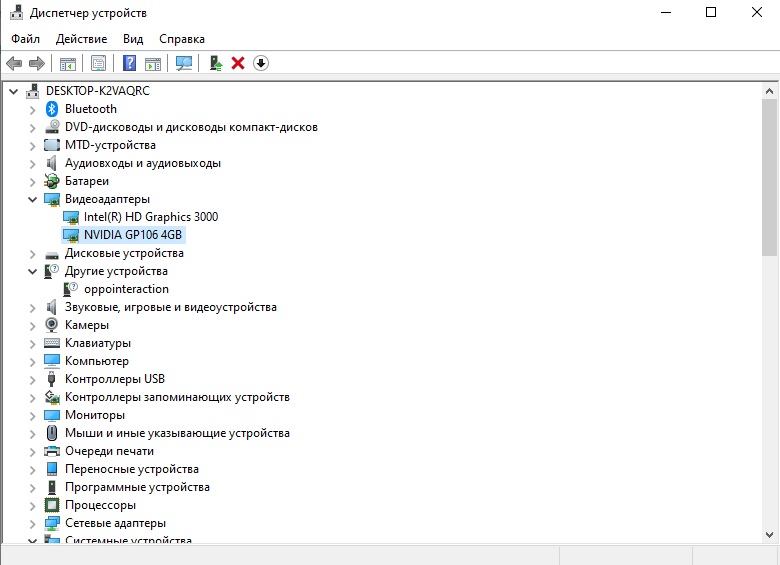The height and width of the screenshot is (565, 780).
Task: Toggle the action pane toolbar icon
Action: tap(153, 64)
